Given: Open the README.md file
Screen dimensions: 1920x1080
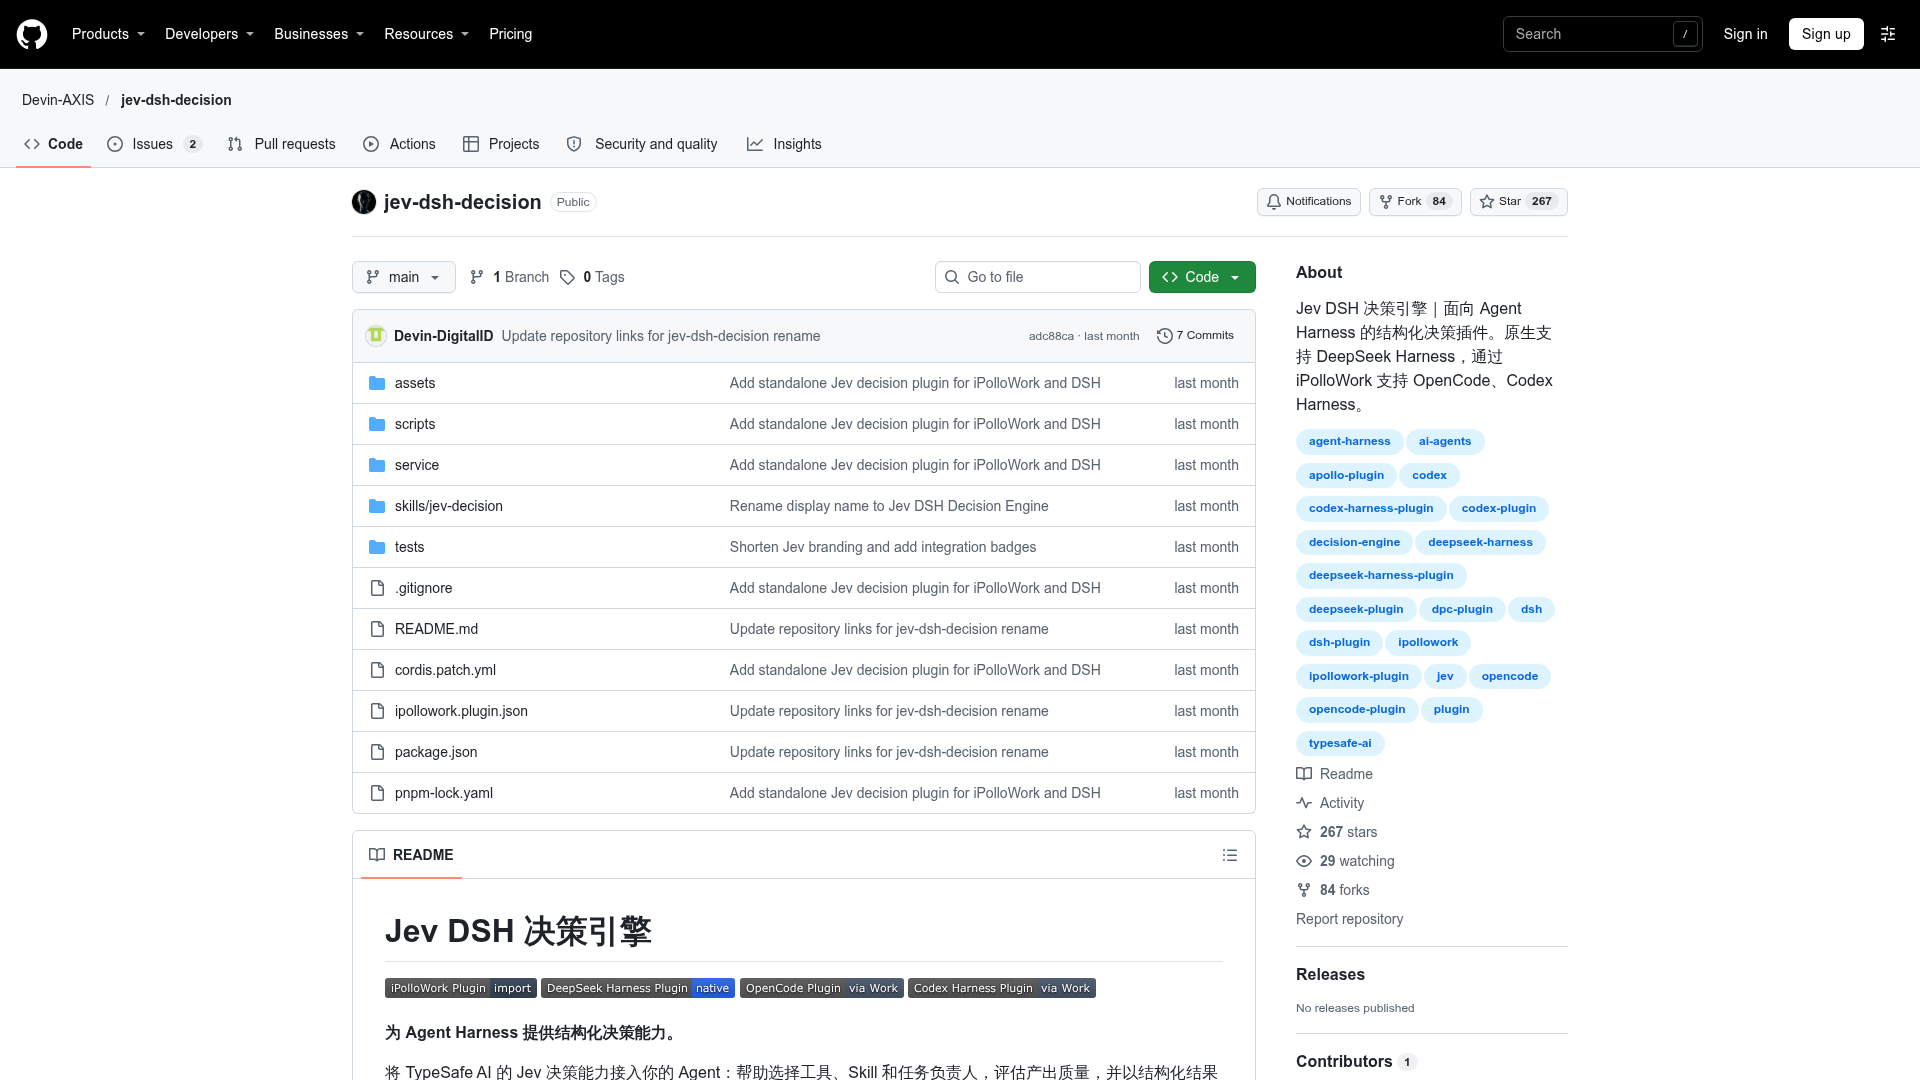Looking at the screenshot, I should point(436,629).
